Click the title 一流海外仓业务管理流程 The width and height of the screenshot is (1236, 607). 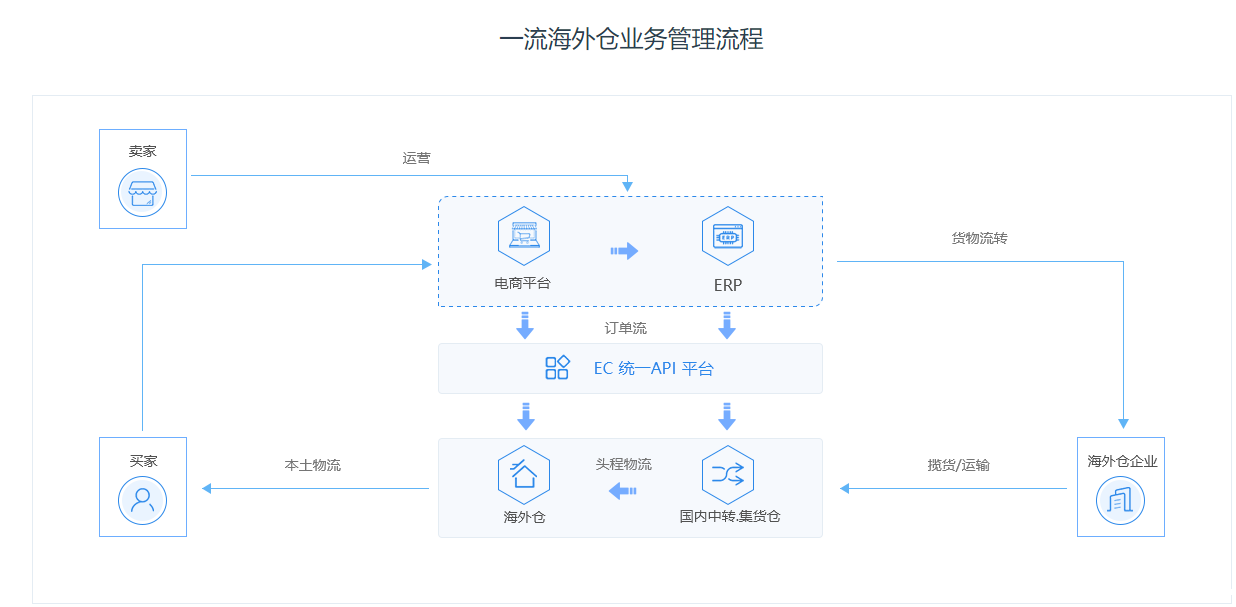coord(631,39)
